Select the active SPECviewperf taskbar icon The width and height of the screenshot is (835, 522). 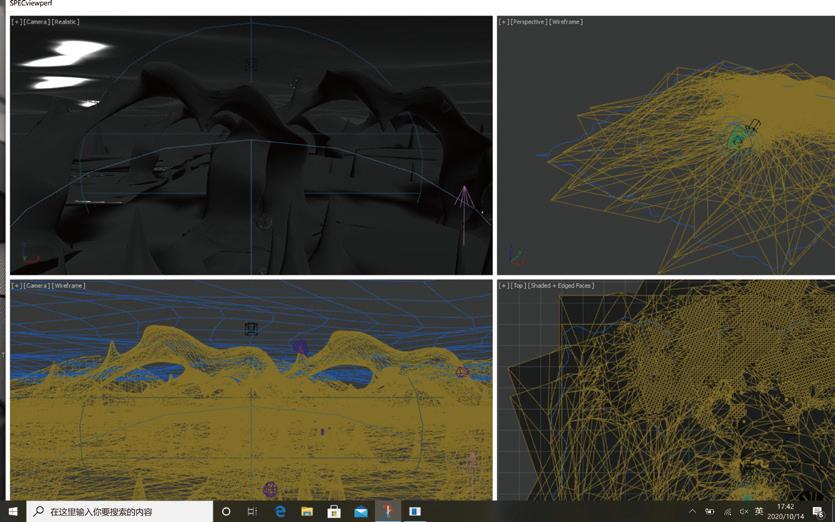click(x=388, y=511)
